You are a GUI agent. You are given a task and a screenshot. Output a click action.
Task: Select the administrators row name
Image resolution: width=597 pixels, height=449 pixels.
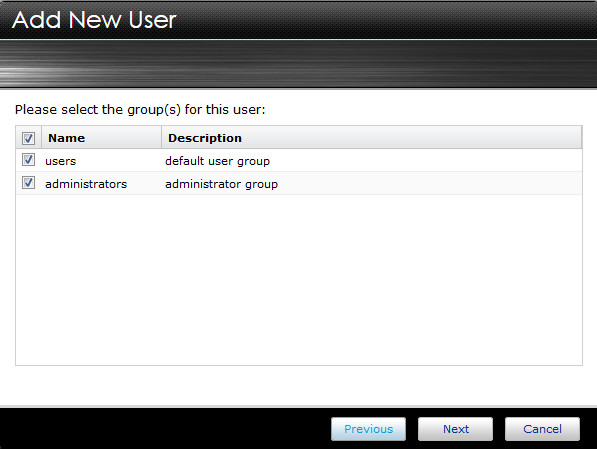pos(86,184)
